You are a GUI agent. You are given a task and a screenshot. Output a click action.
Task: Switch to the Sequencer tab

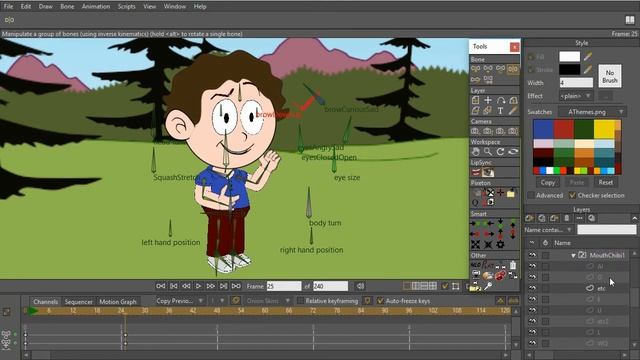(x=78, y=302)
